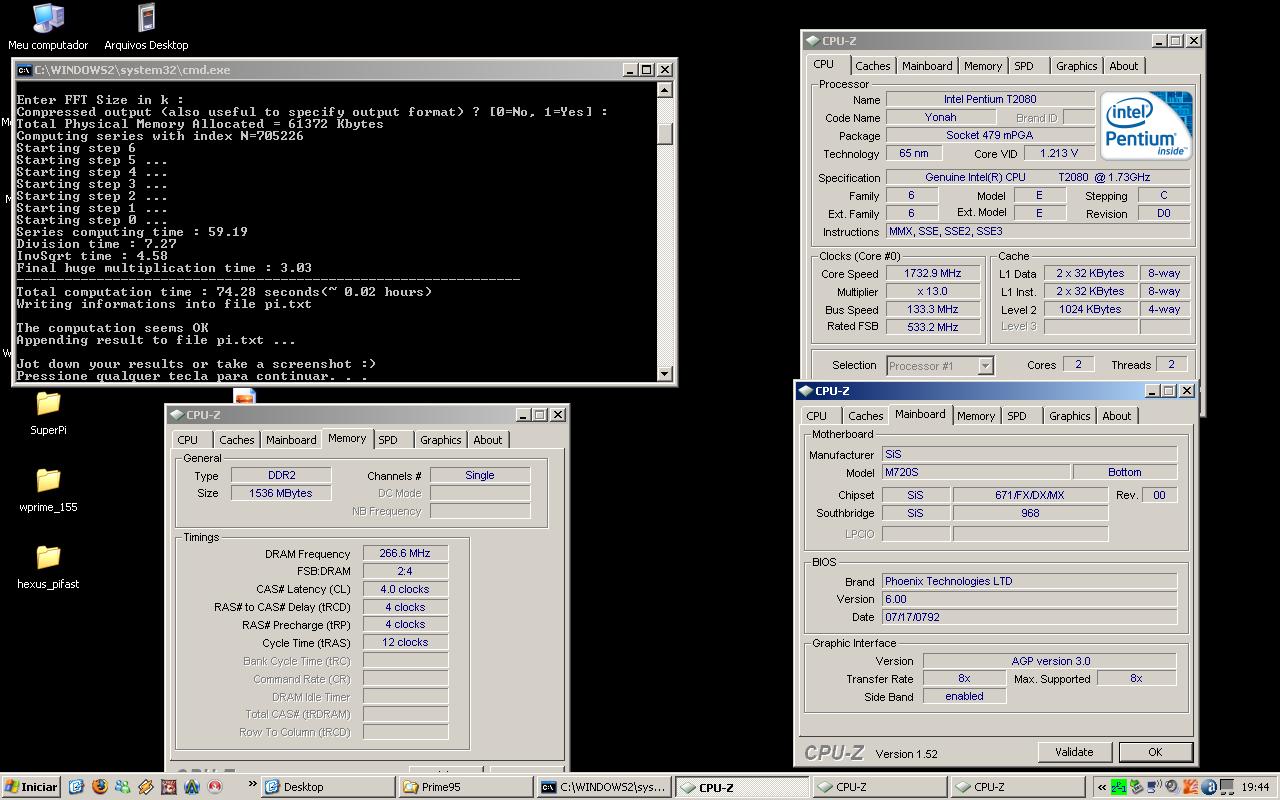The width and height of the screenshot is (1280, 800).
Task: Click the memory Size field 1536 MBytes
Action: pos(281,493)
